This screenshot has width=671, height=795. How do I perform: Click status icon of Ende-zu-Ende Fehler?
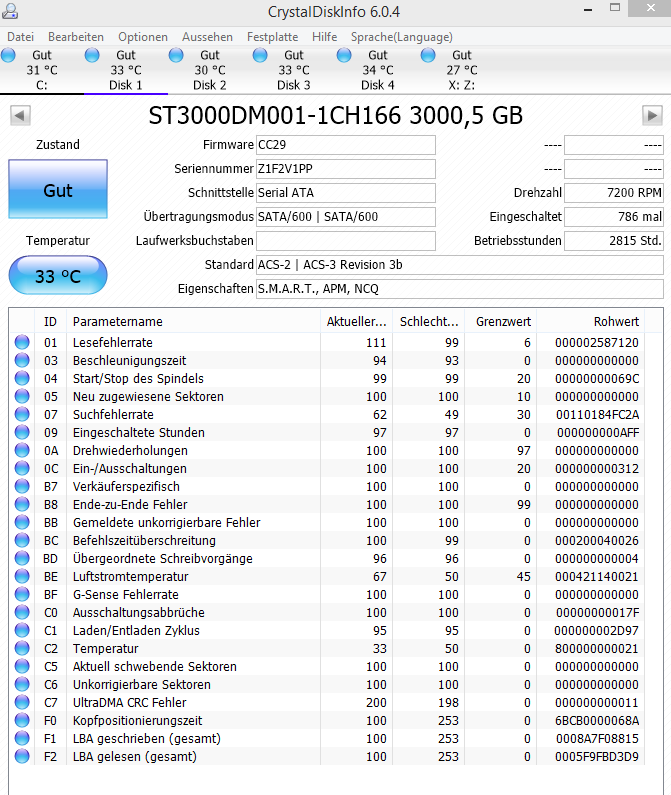22,504
